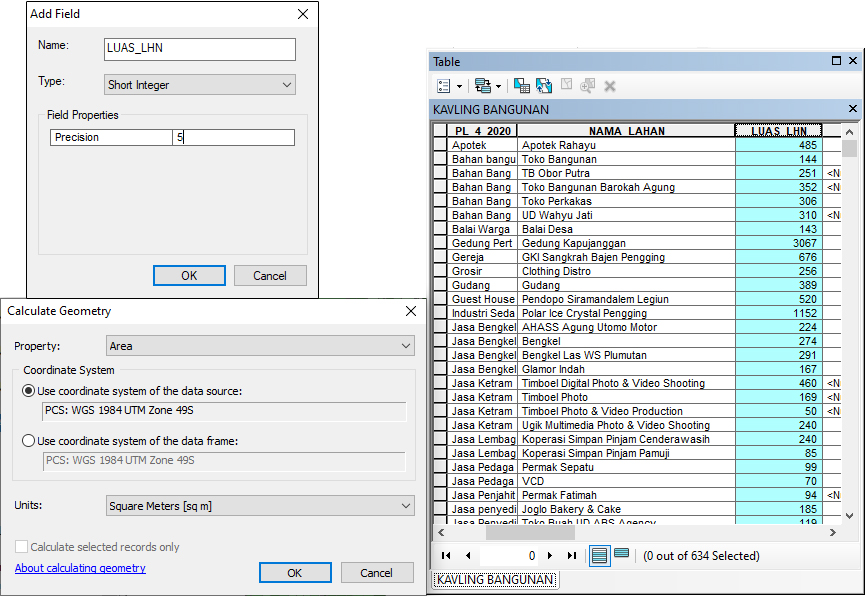
Task: Move to beginning of table records
Action: click(446, 556)
